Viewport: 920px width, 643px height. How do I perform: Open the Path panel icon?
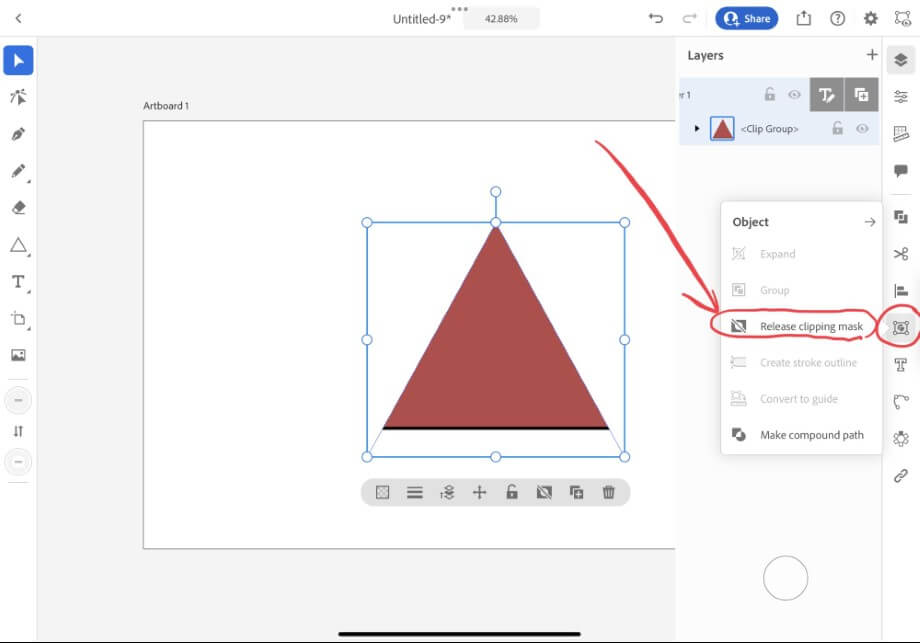pyautogui.click(x=901, y=401)
